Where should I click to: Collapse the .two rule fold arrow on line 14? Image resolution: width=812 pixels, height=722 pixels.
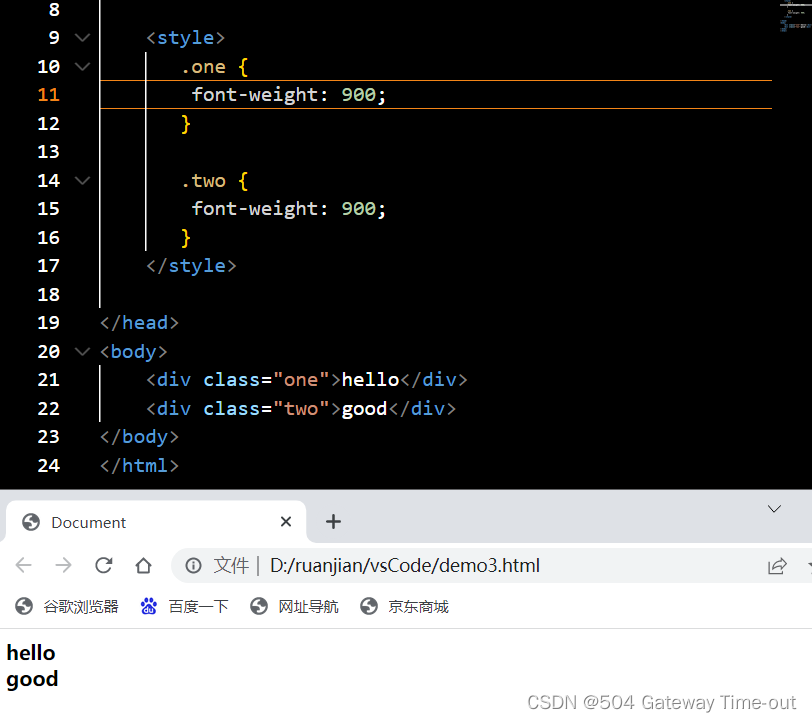click(x=82, y=180)
